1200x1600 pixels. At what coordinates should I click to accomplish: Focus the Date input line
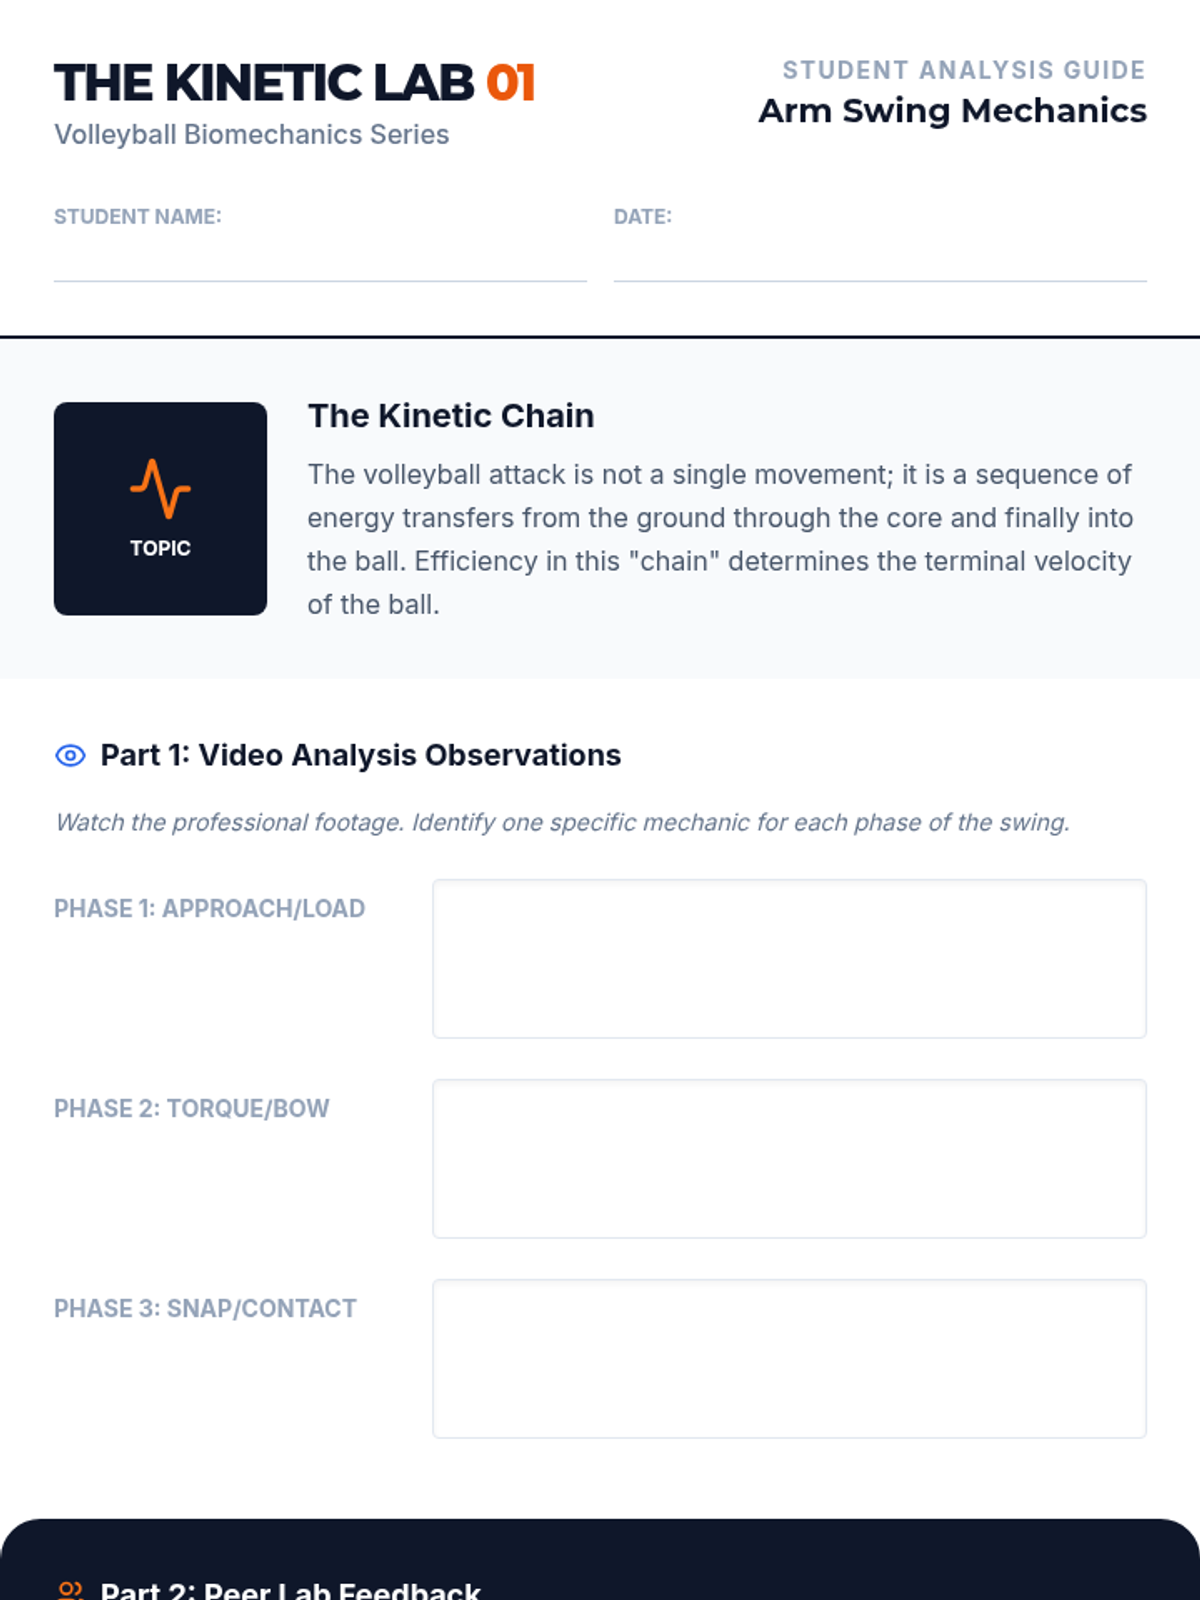880,262
